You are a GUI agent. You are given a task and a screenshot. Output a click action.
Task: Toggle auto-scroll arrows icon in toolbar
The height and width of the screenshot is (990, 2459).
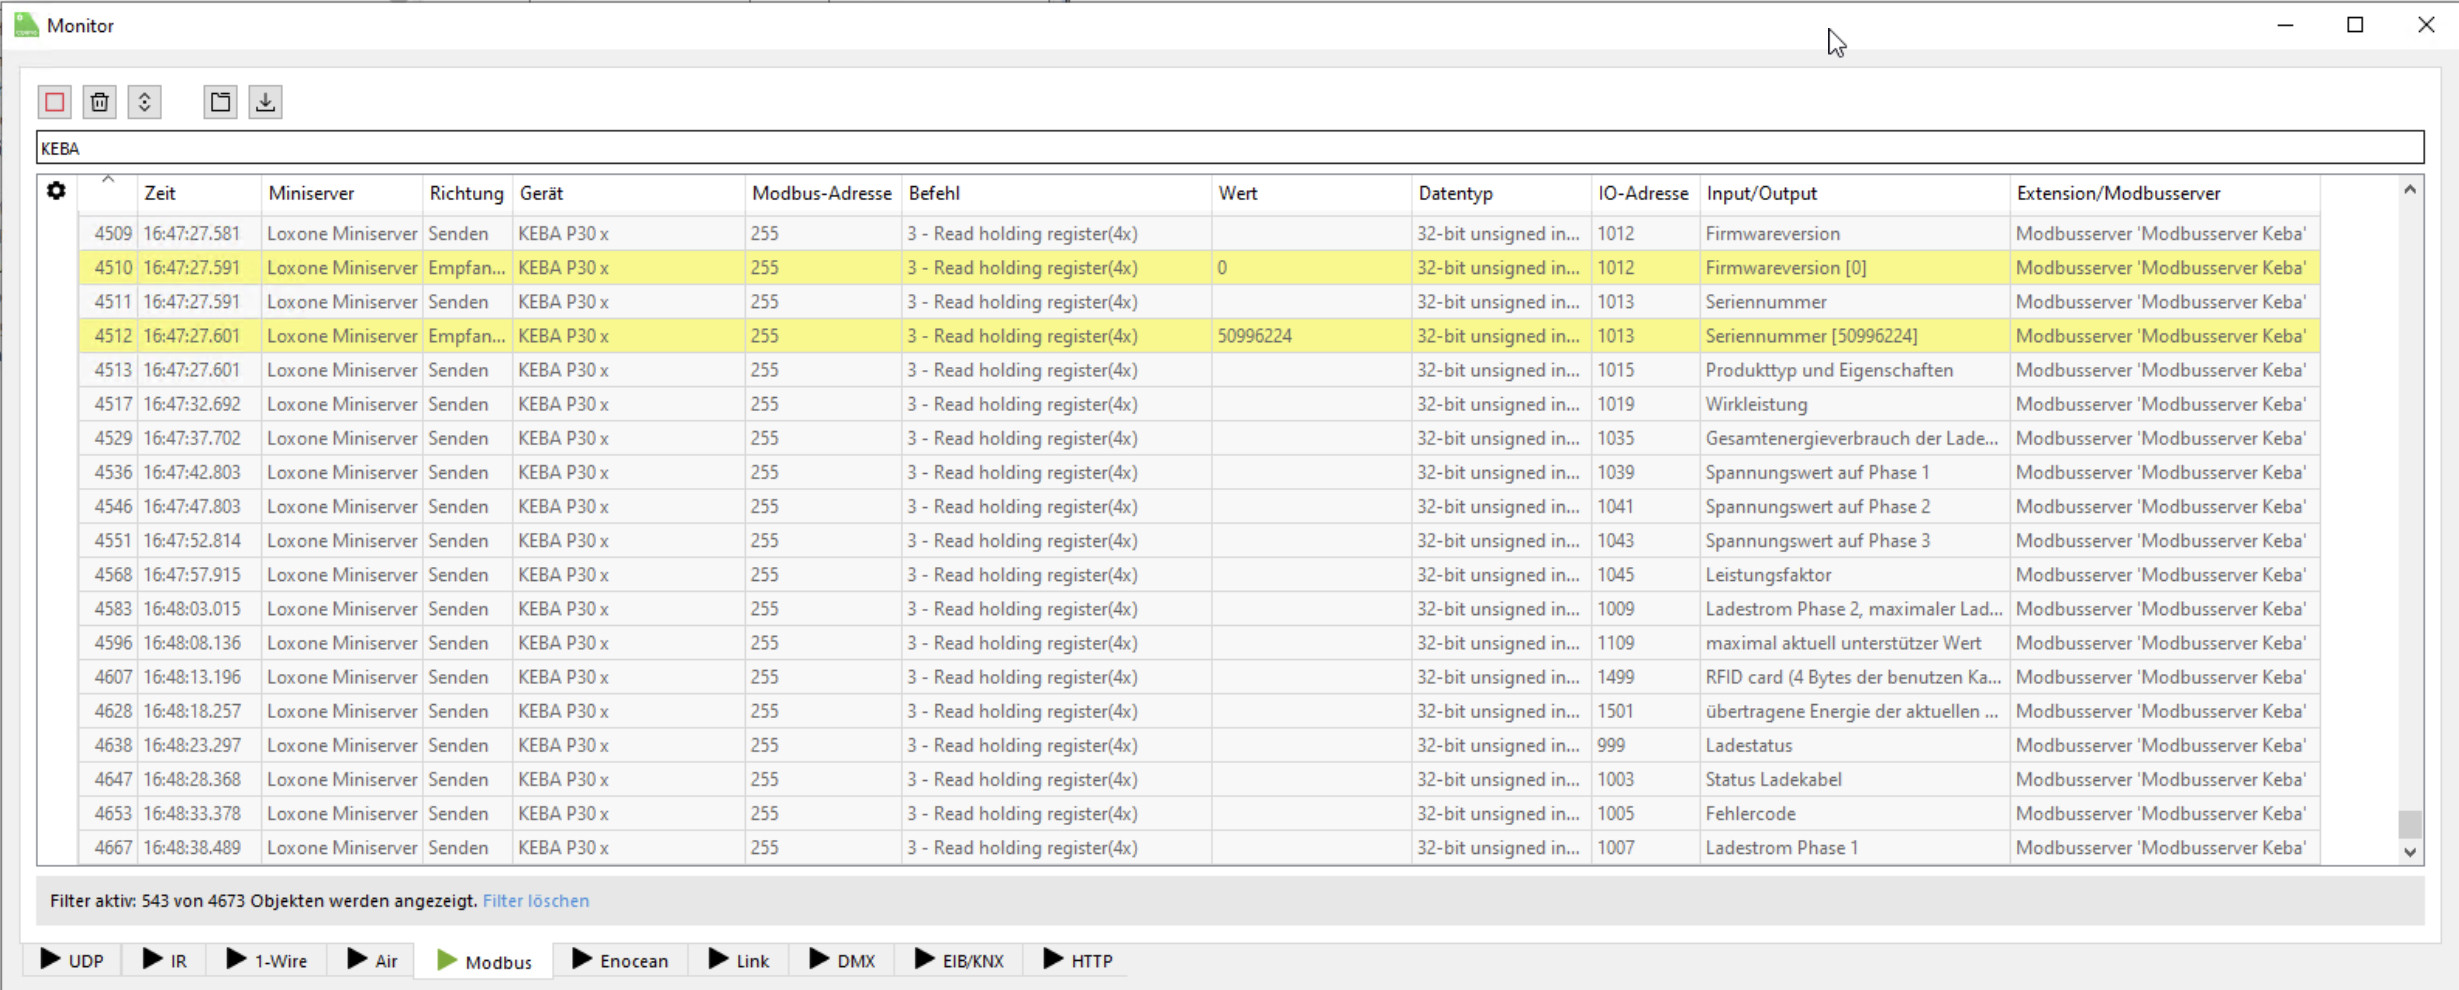[144, 102]
